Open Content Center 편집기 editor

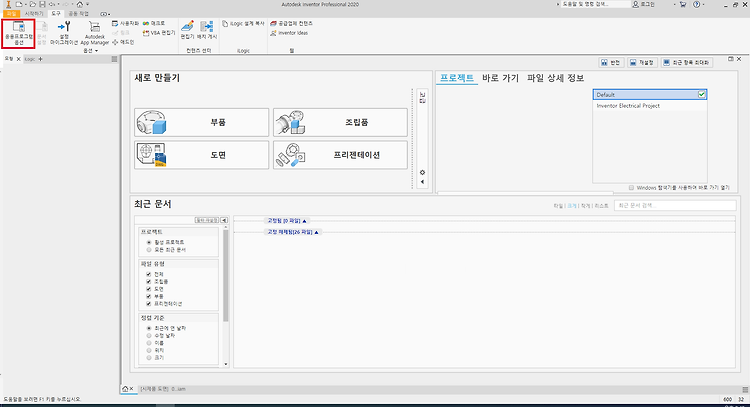(188, 30)
